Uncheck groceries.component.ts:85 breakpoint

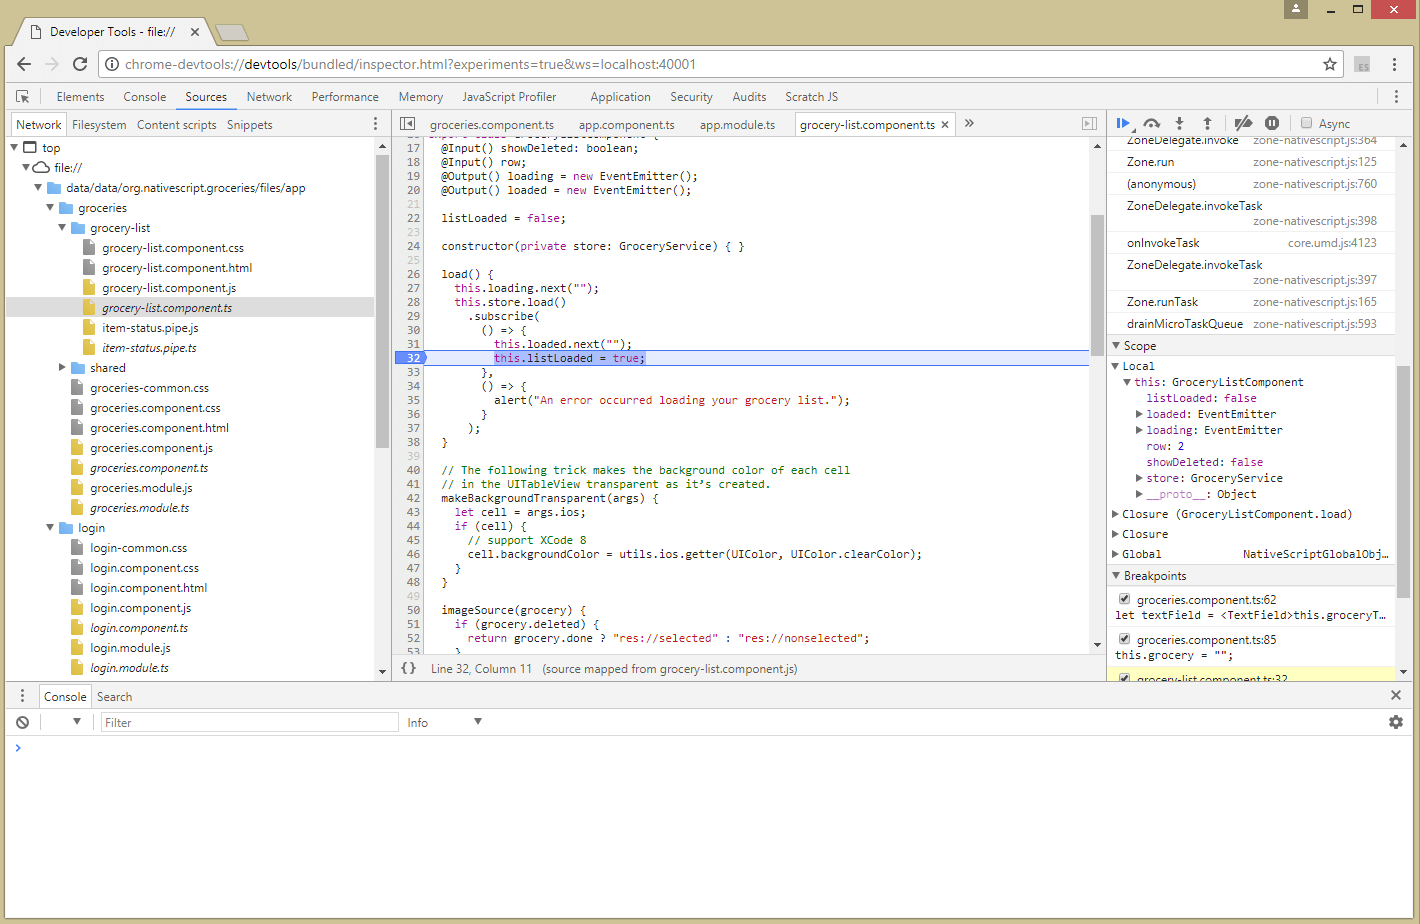1124,639
